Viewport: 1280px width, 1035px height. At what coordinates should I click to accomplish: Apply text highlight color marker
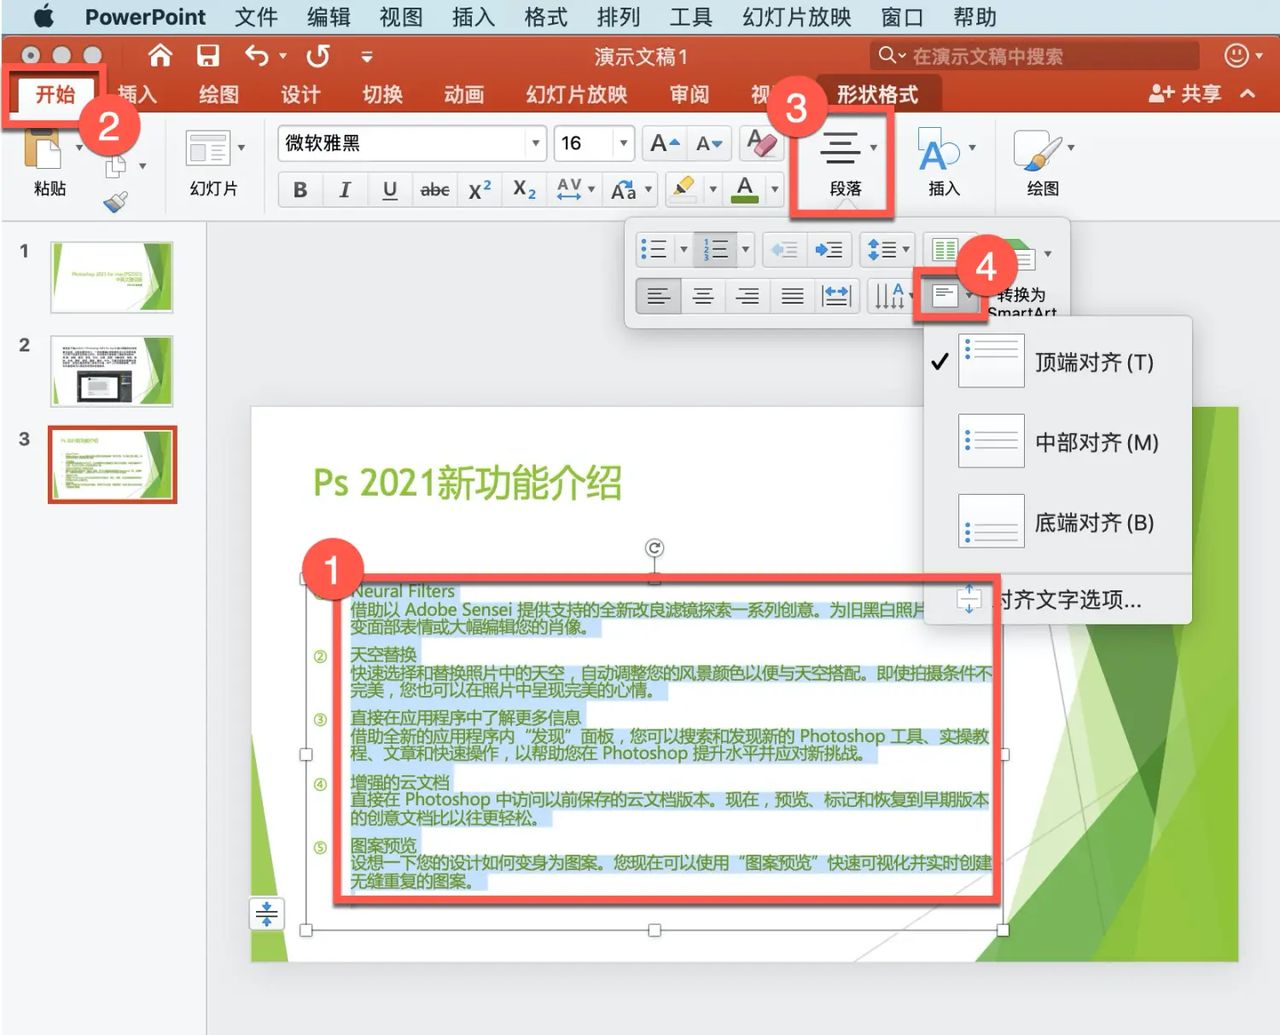coord(684,189)
